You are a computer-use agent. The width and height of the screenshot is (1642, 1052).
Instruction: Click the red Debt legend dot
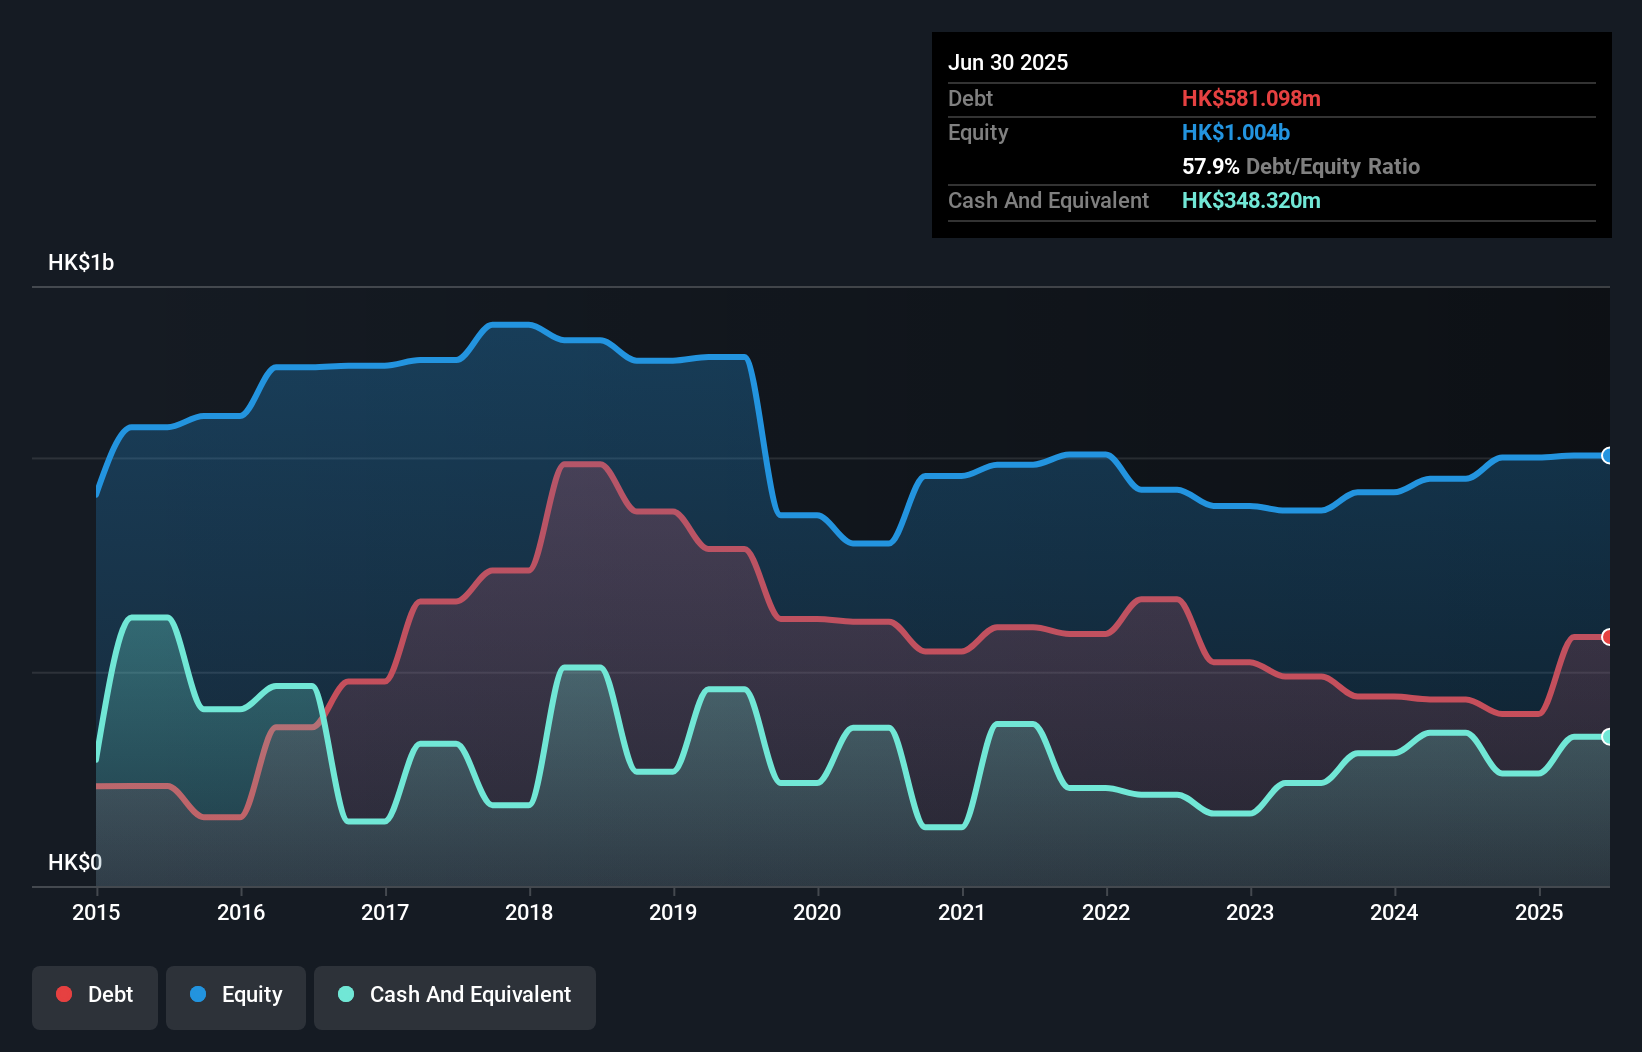coord(64,994)
